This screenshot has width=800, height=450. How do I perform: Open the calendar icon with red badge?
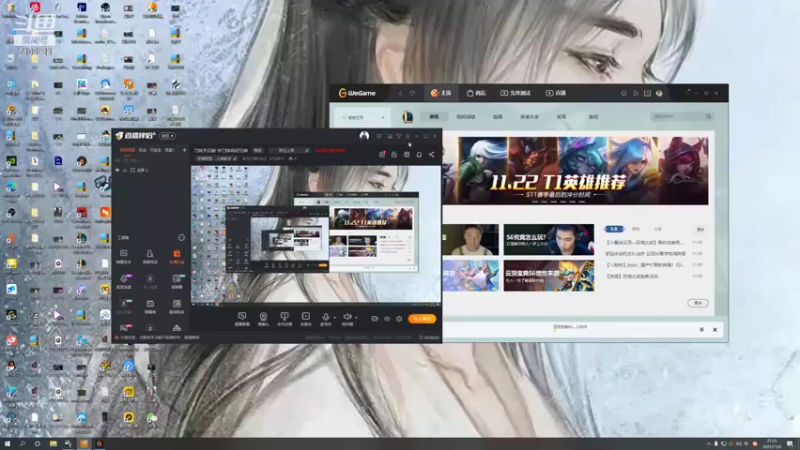382,154
